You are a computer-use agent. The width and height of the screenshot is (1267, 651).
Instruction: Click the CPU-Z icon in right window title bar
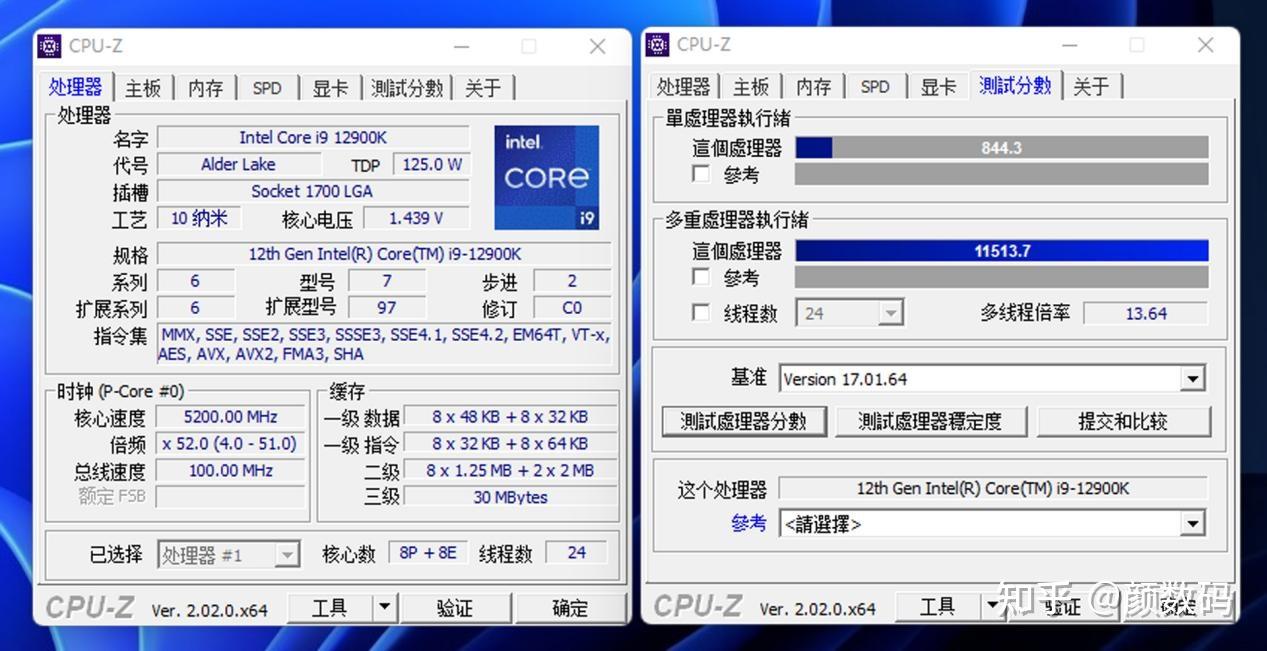pyautogui.click(x=656, y=46)
